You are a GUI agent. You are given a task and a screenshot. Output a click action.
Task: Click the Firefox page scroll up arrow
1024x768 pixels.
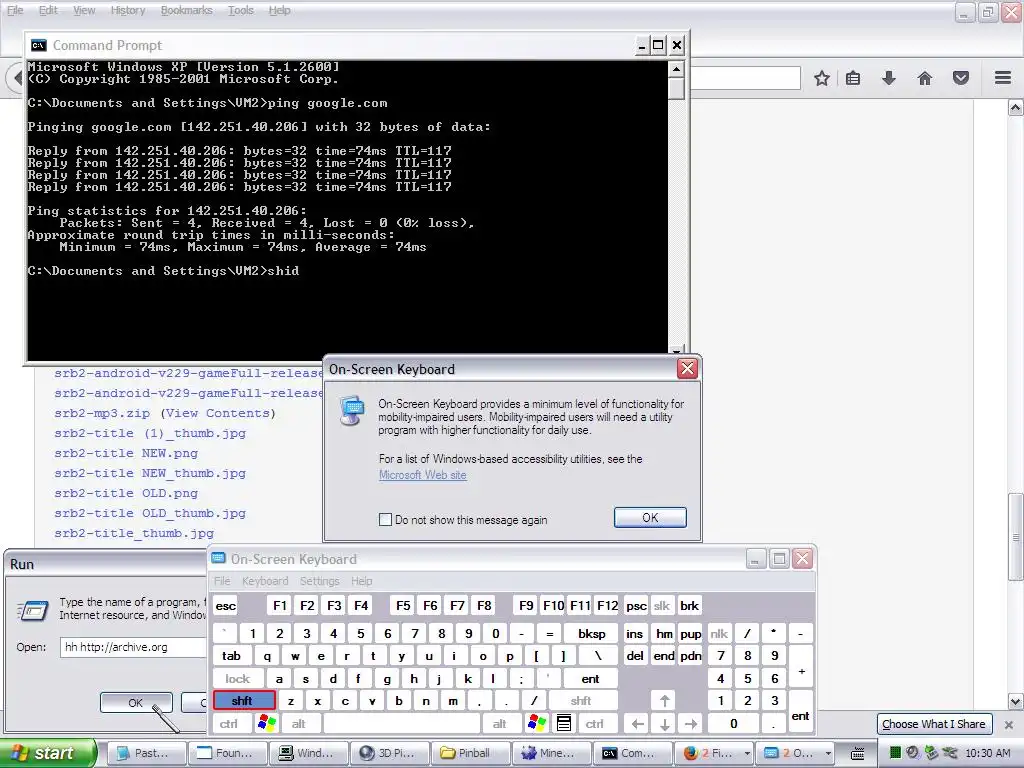tap(1016, 108)
